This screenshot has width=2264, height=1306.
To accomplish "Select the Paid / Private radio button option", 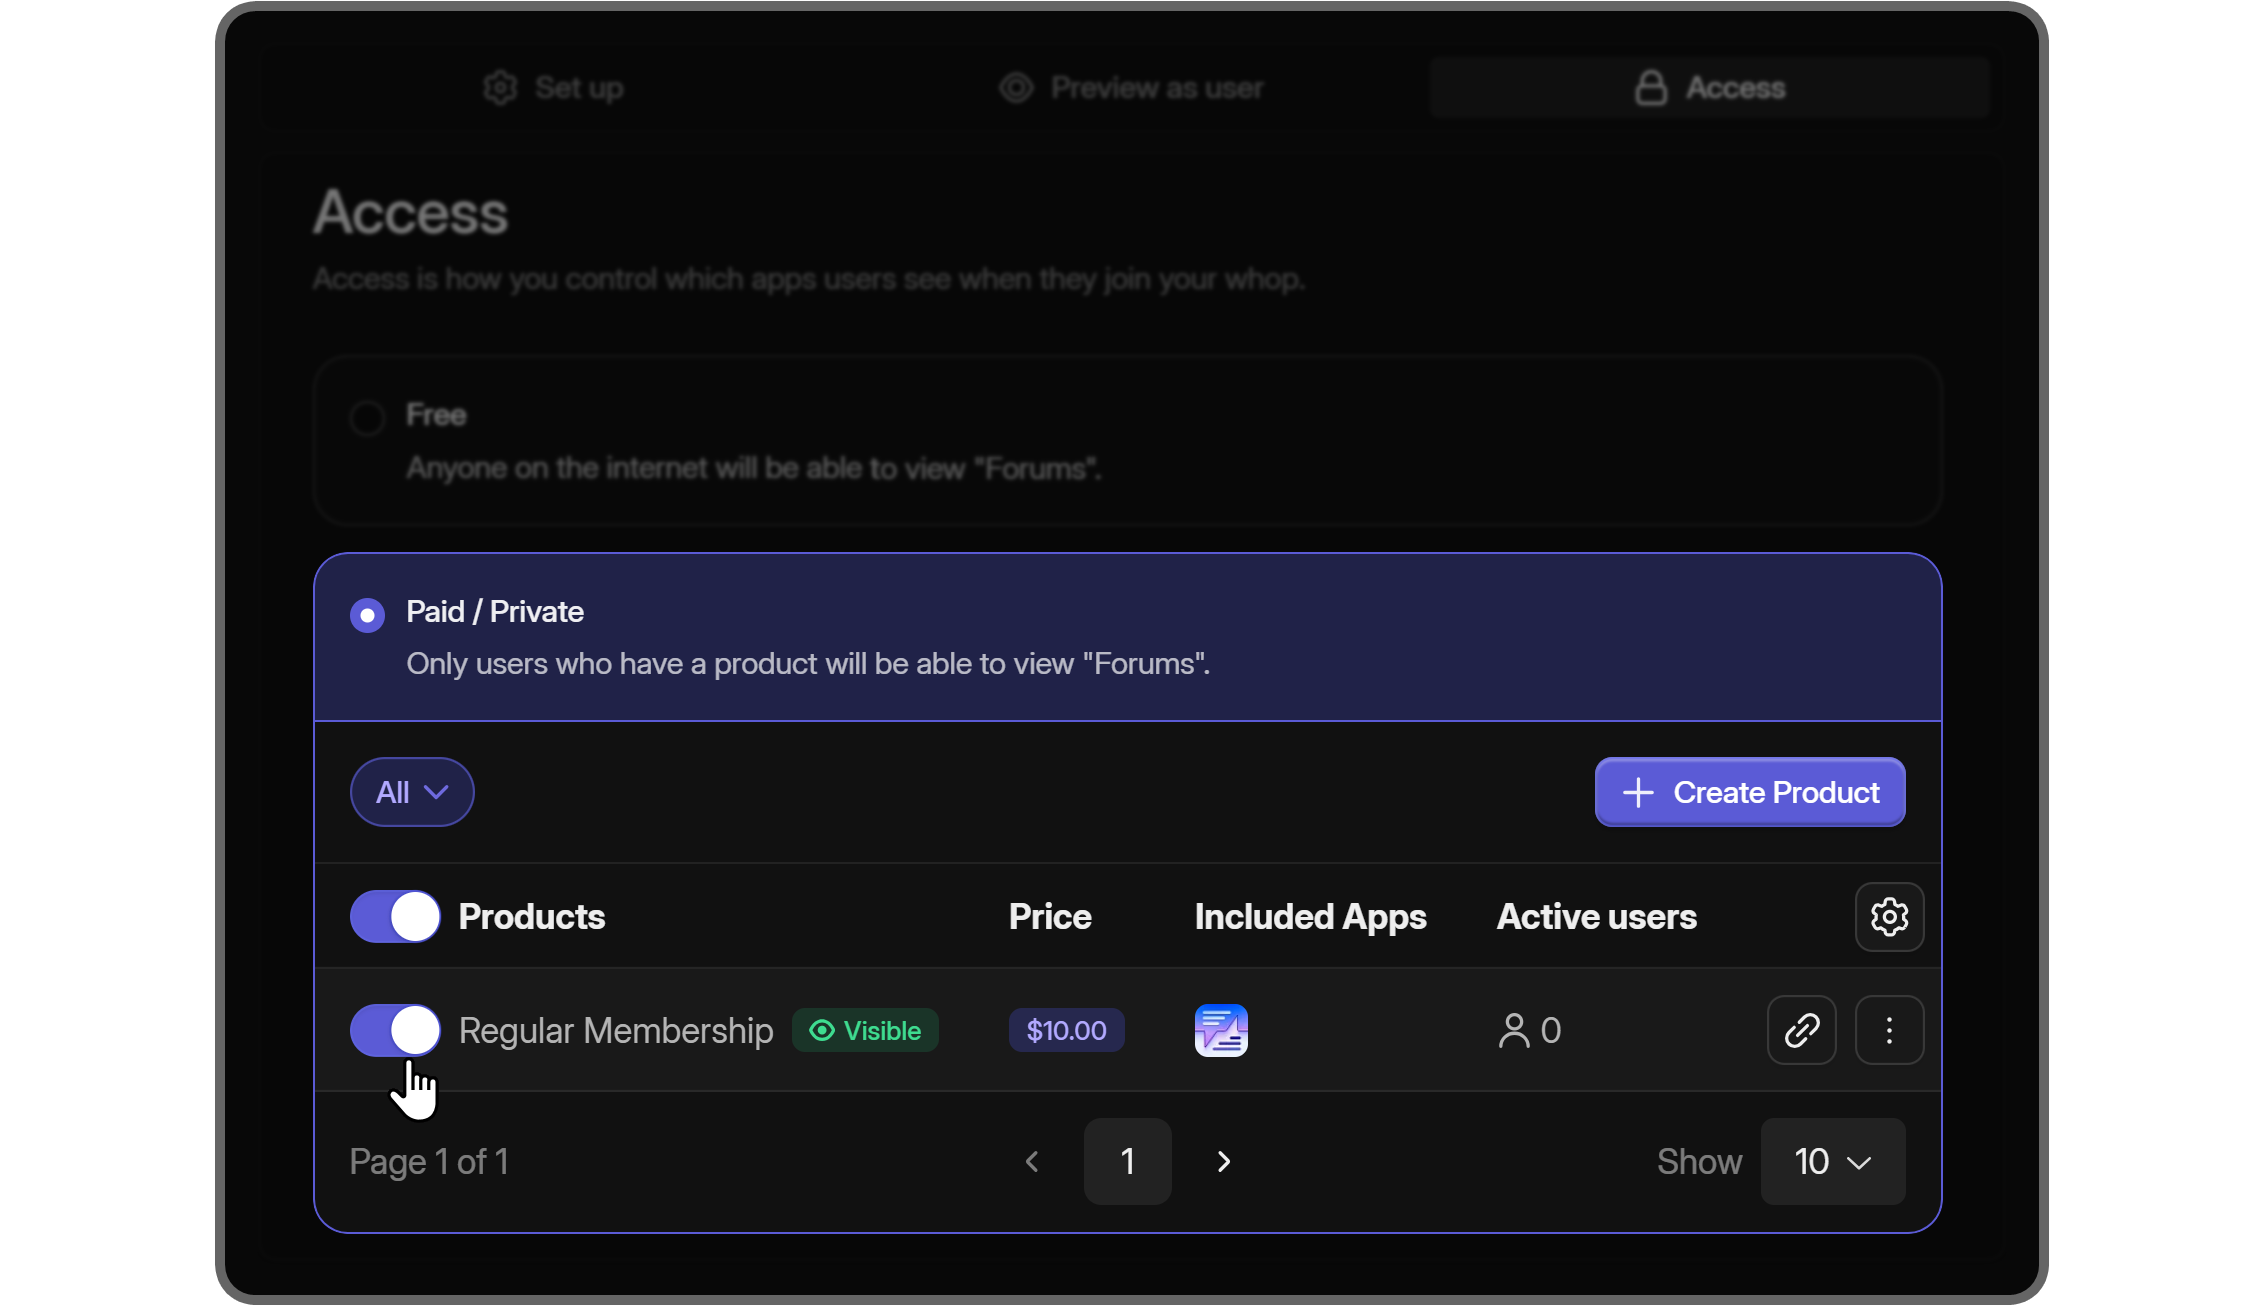I will pyautogui.click(x=367, y=611).
